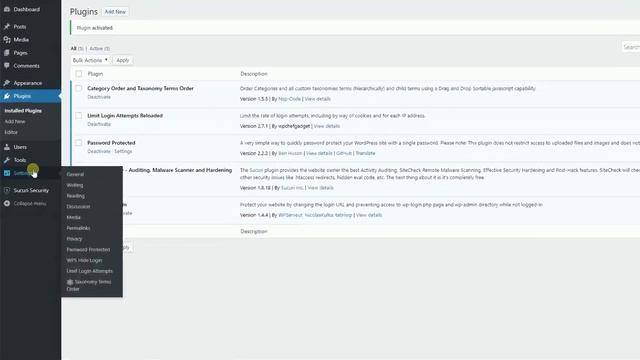View details for Category Order plugin

click(318, 99)
